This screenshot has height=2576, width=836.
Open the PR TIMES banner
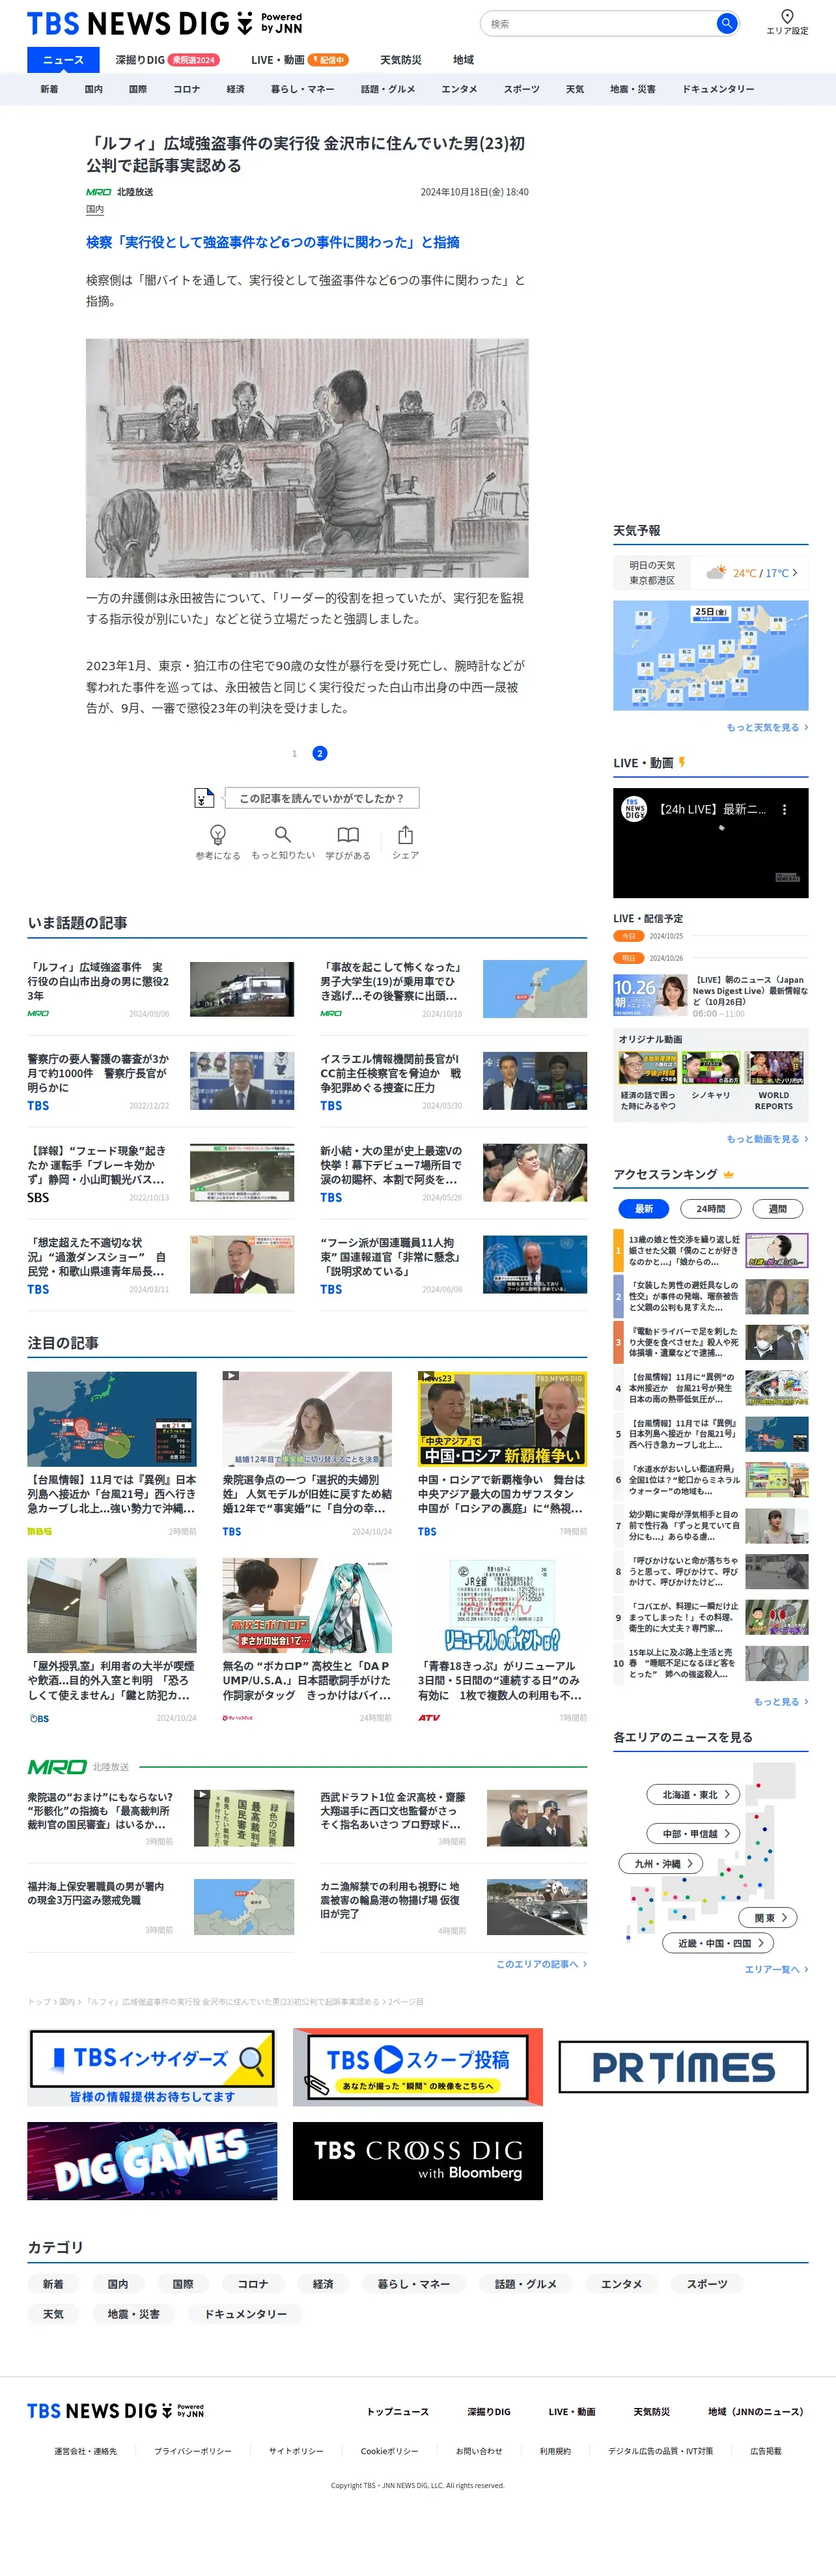683,2067
